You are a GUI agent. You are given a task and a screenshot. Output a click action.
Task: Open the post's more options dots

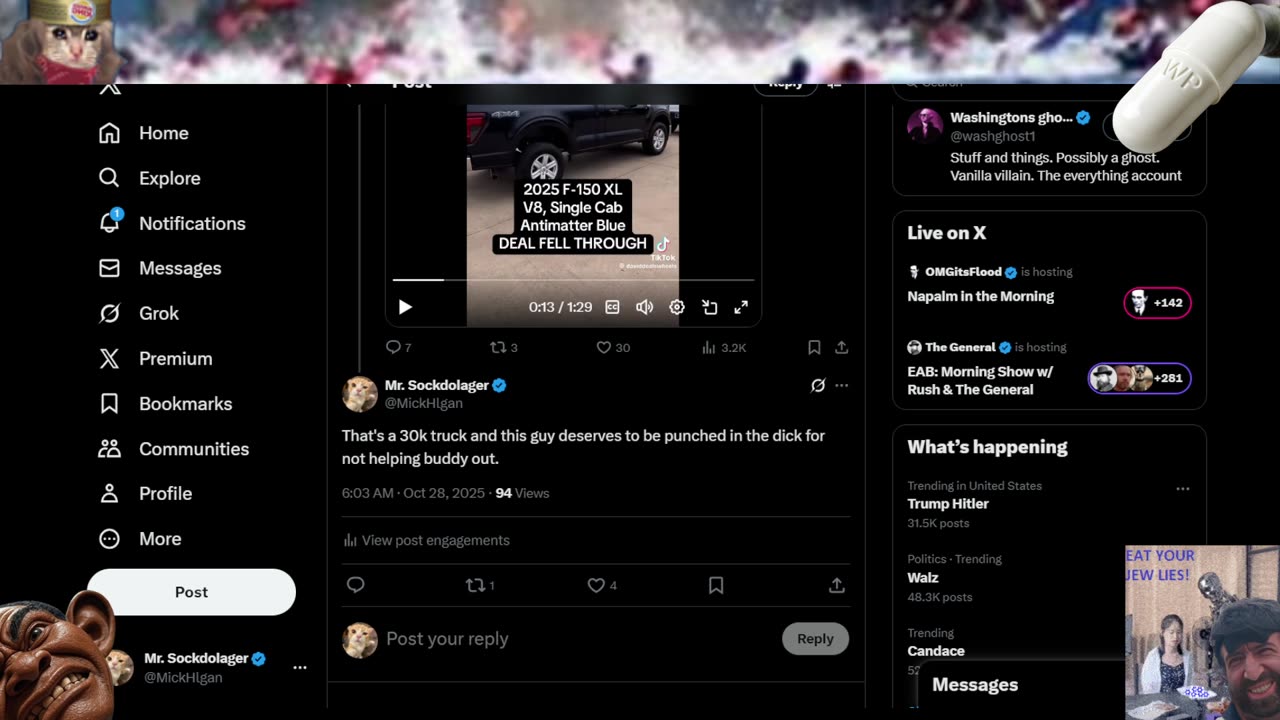tap(842, 385)
